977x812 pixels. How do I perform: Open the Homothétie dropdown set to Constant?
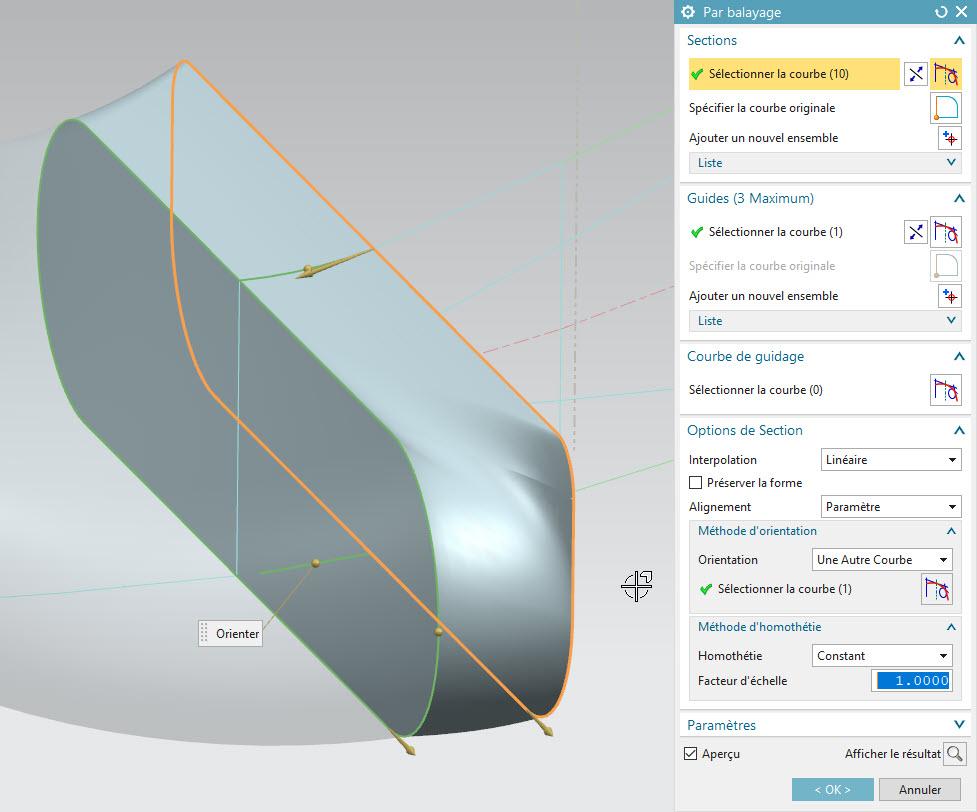click(x=882, y=656)
